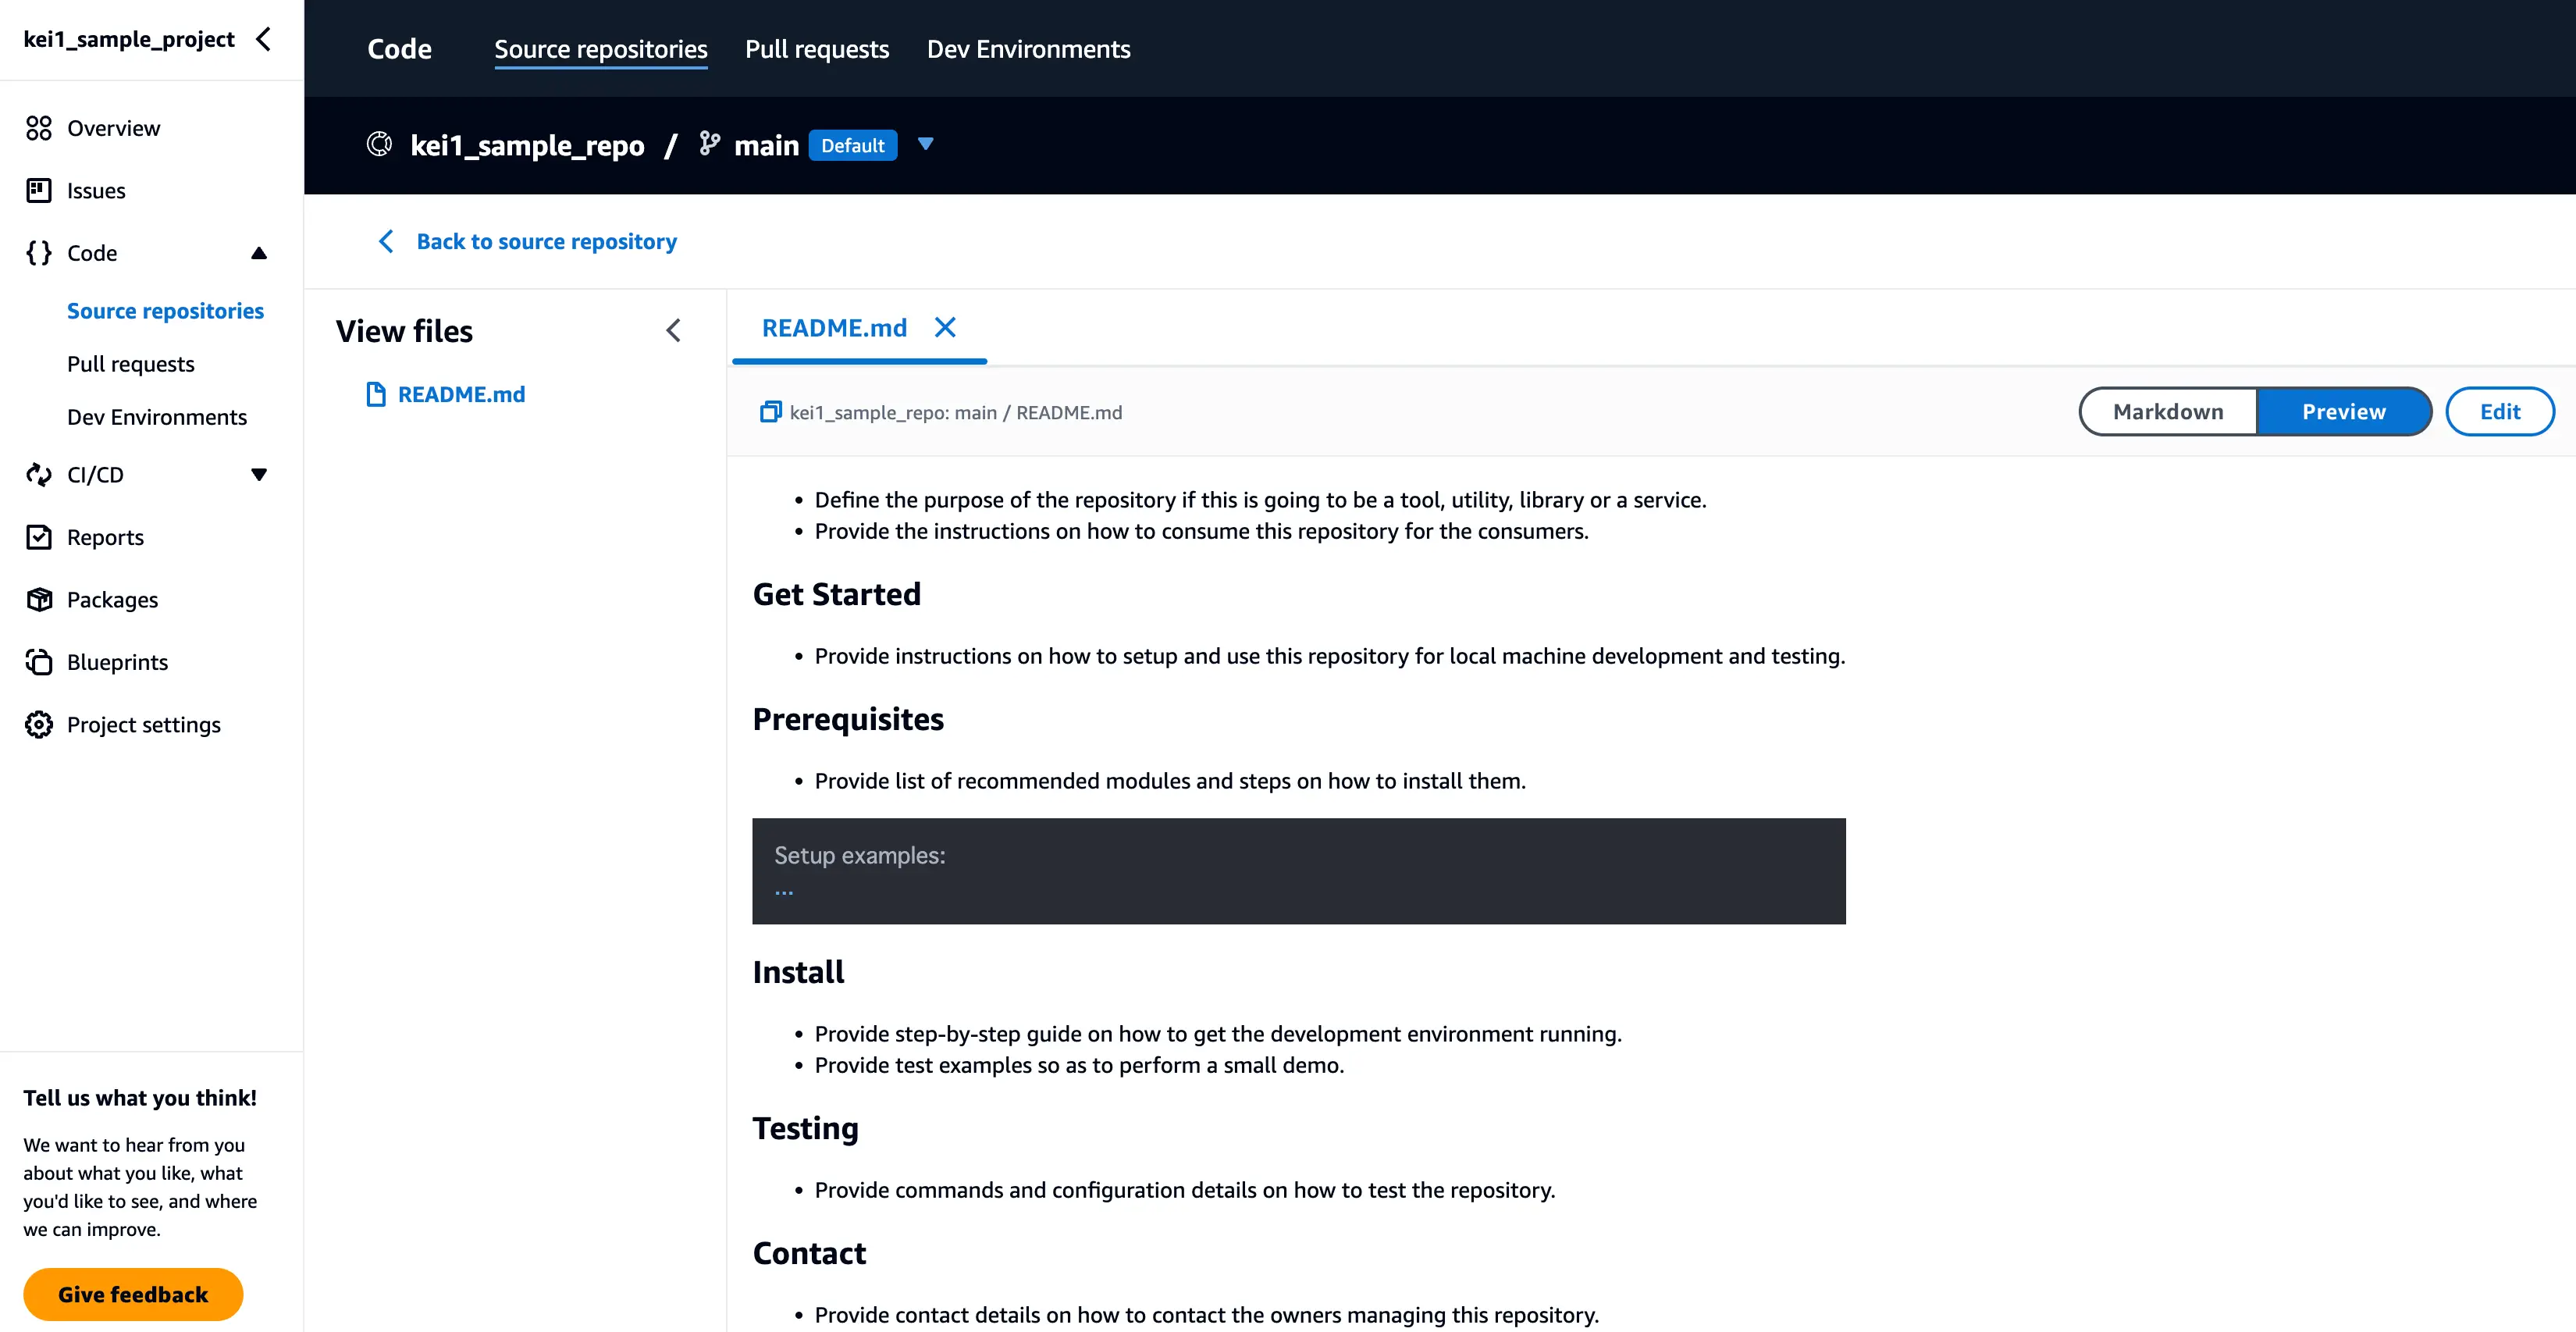Image resolution: width=2576 pixels, height=1332 pixels.
Task: Click the Install heading
Action: point(798,972)
